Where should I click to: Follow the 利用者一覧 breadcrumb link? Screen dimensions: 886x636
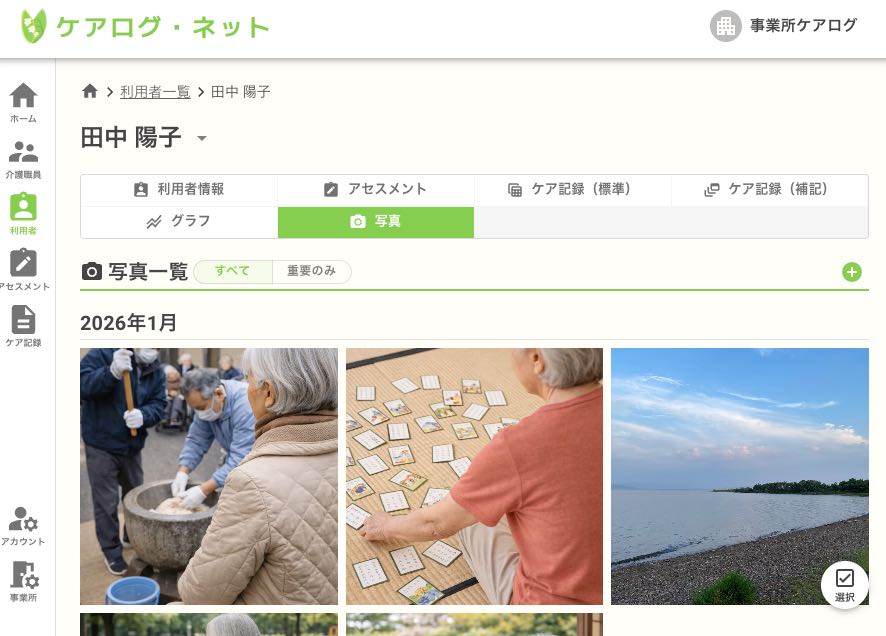tap(155, 92)
